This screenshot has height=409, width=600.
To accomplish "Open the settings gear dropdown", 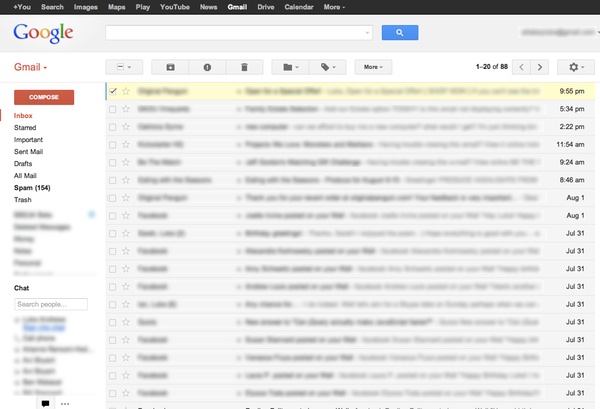I will 576,67.
